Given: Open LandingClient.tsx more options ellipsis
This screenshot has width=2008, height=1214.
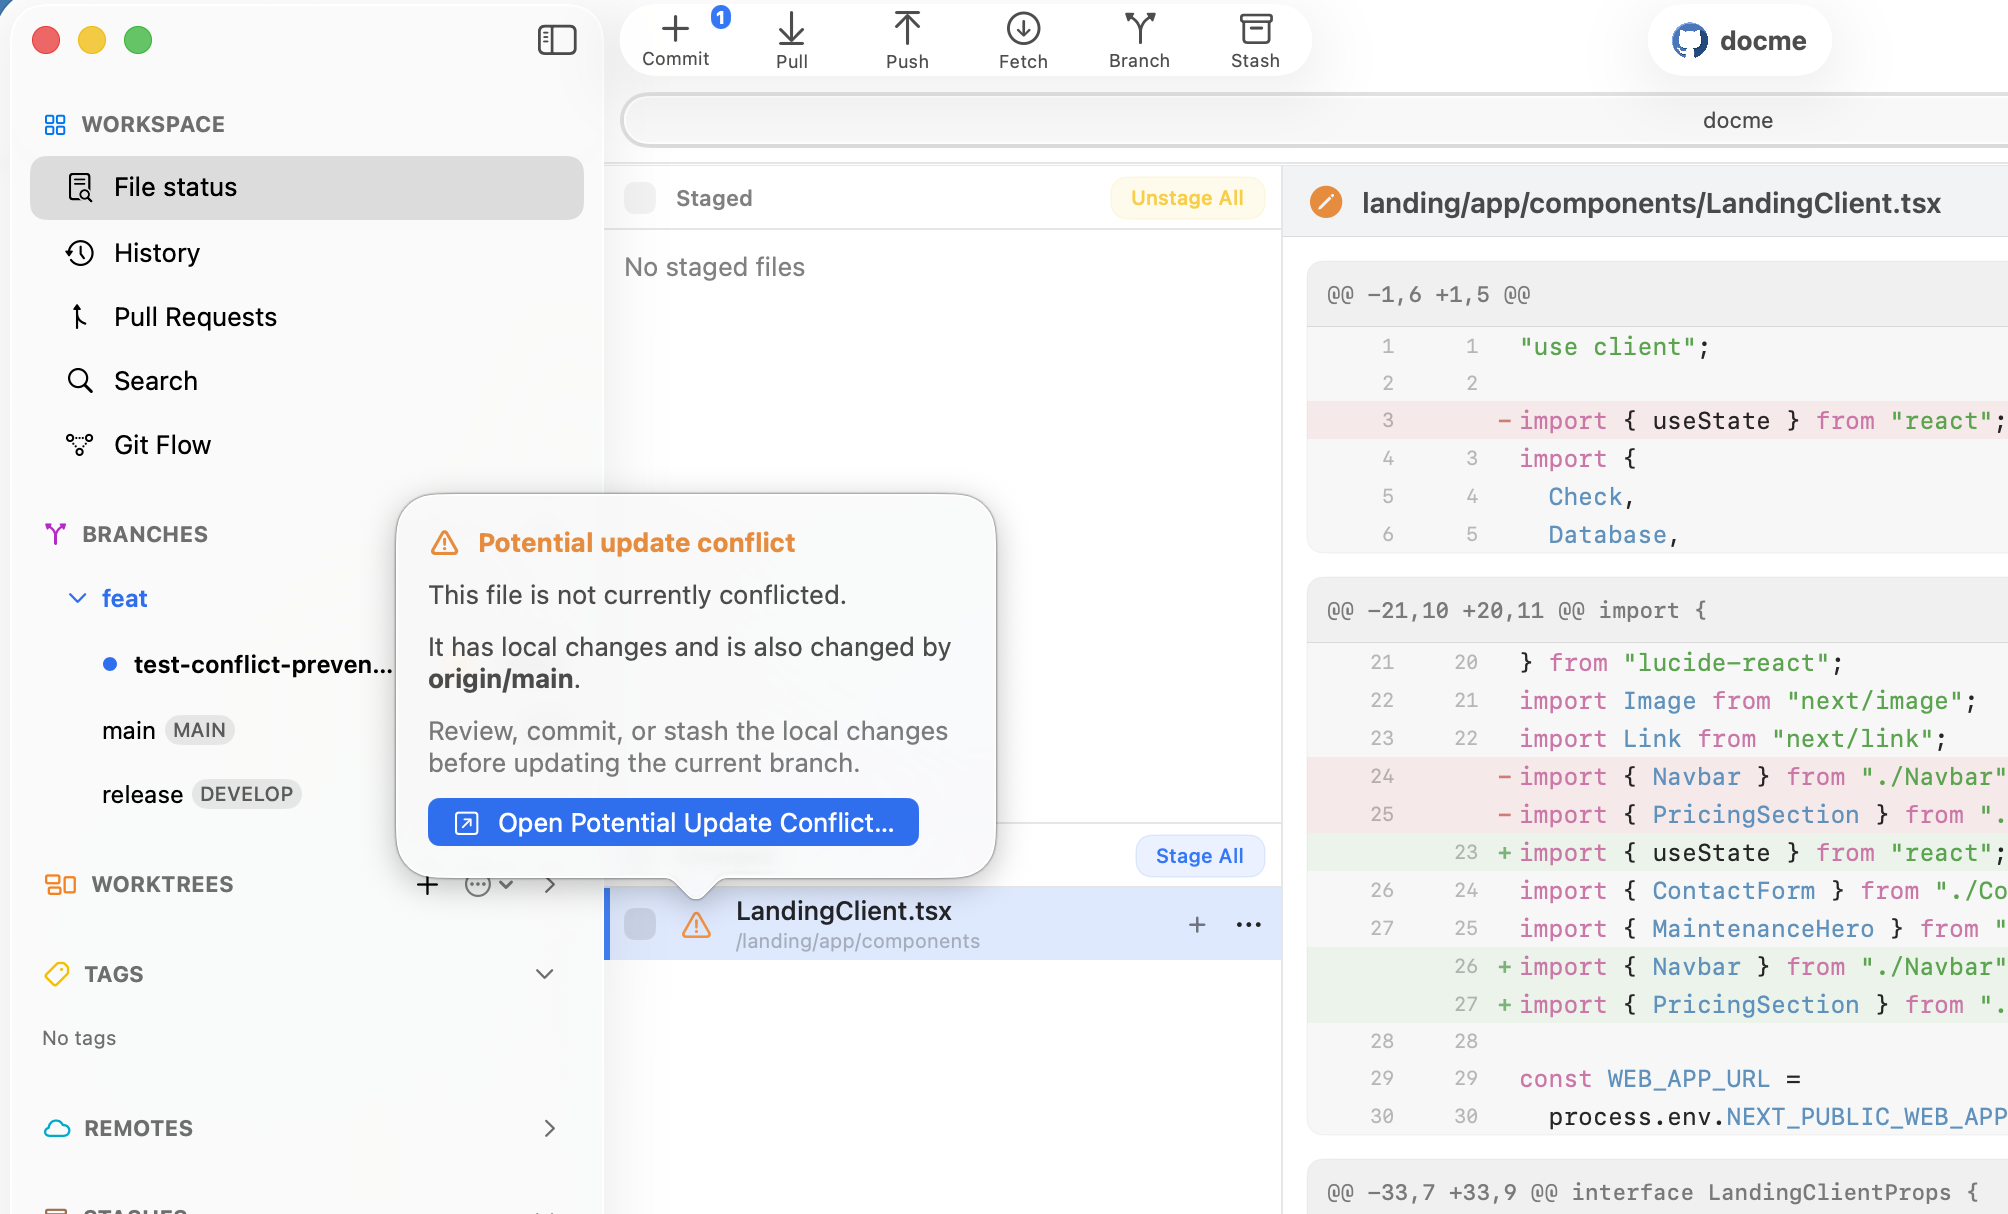Looking at the screenshot, I should coord(1249,925).
